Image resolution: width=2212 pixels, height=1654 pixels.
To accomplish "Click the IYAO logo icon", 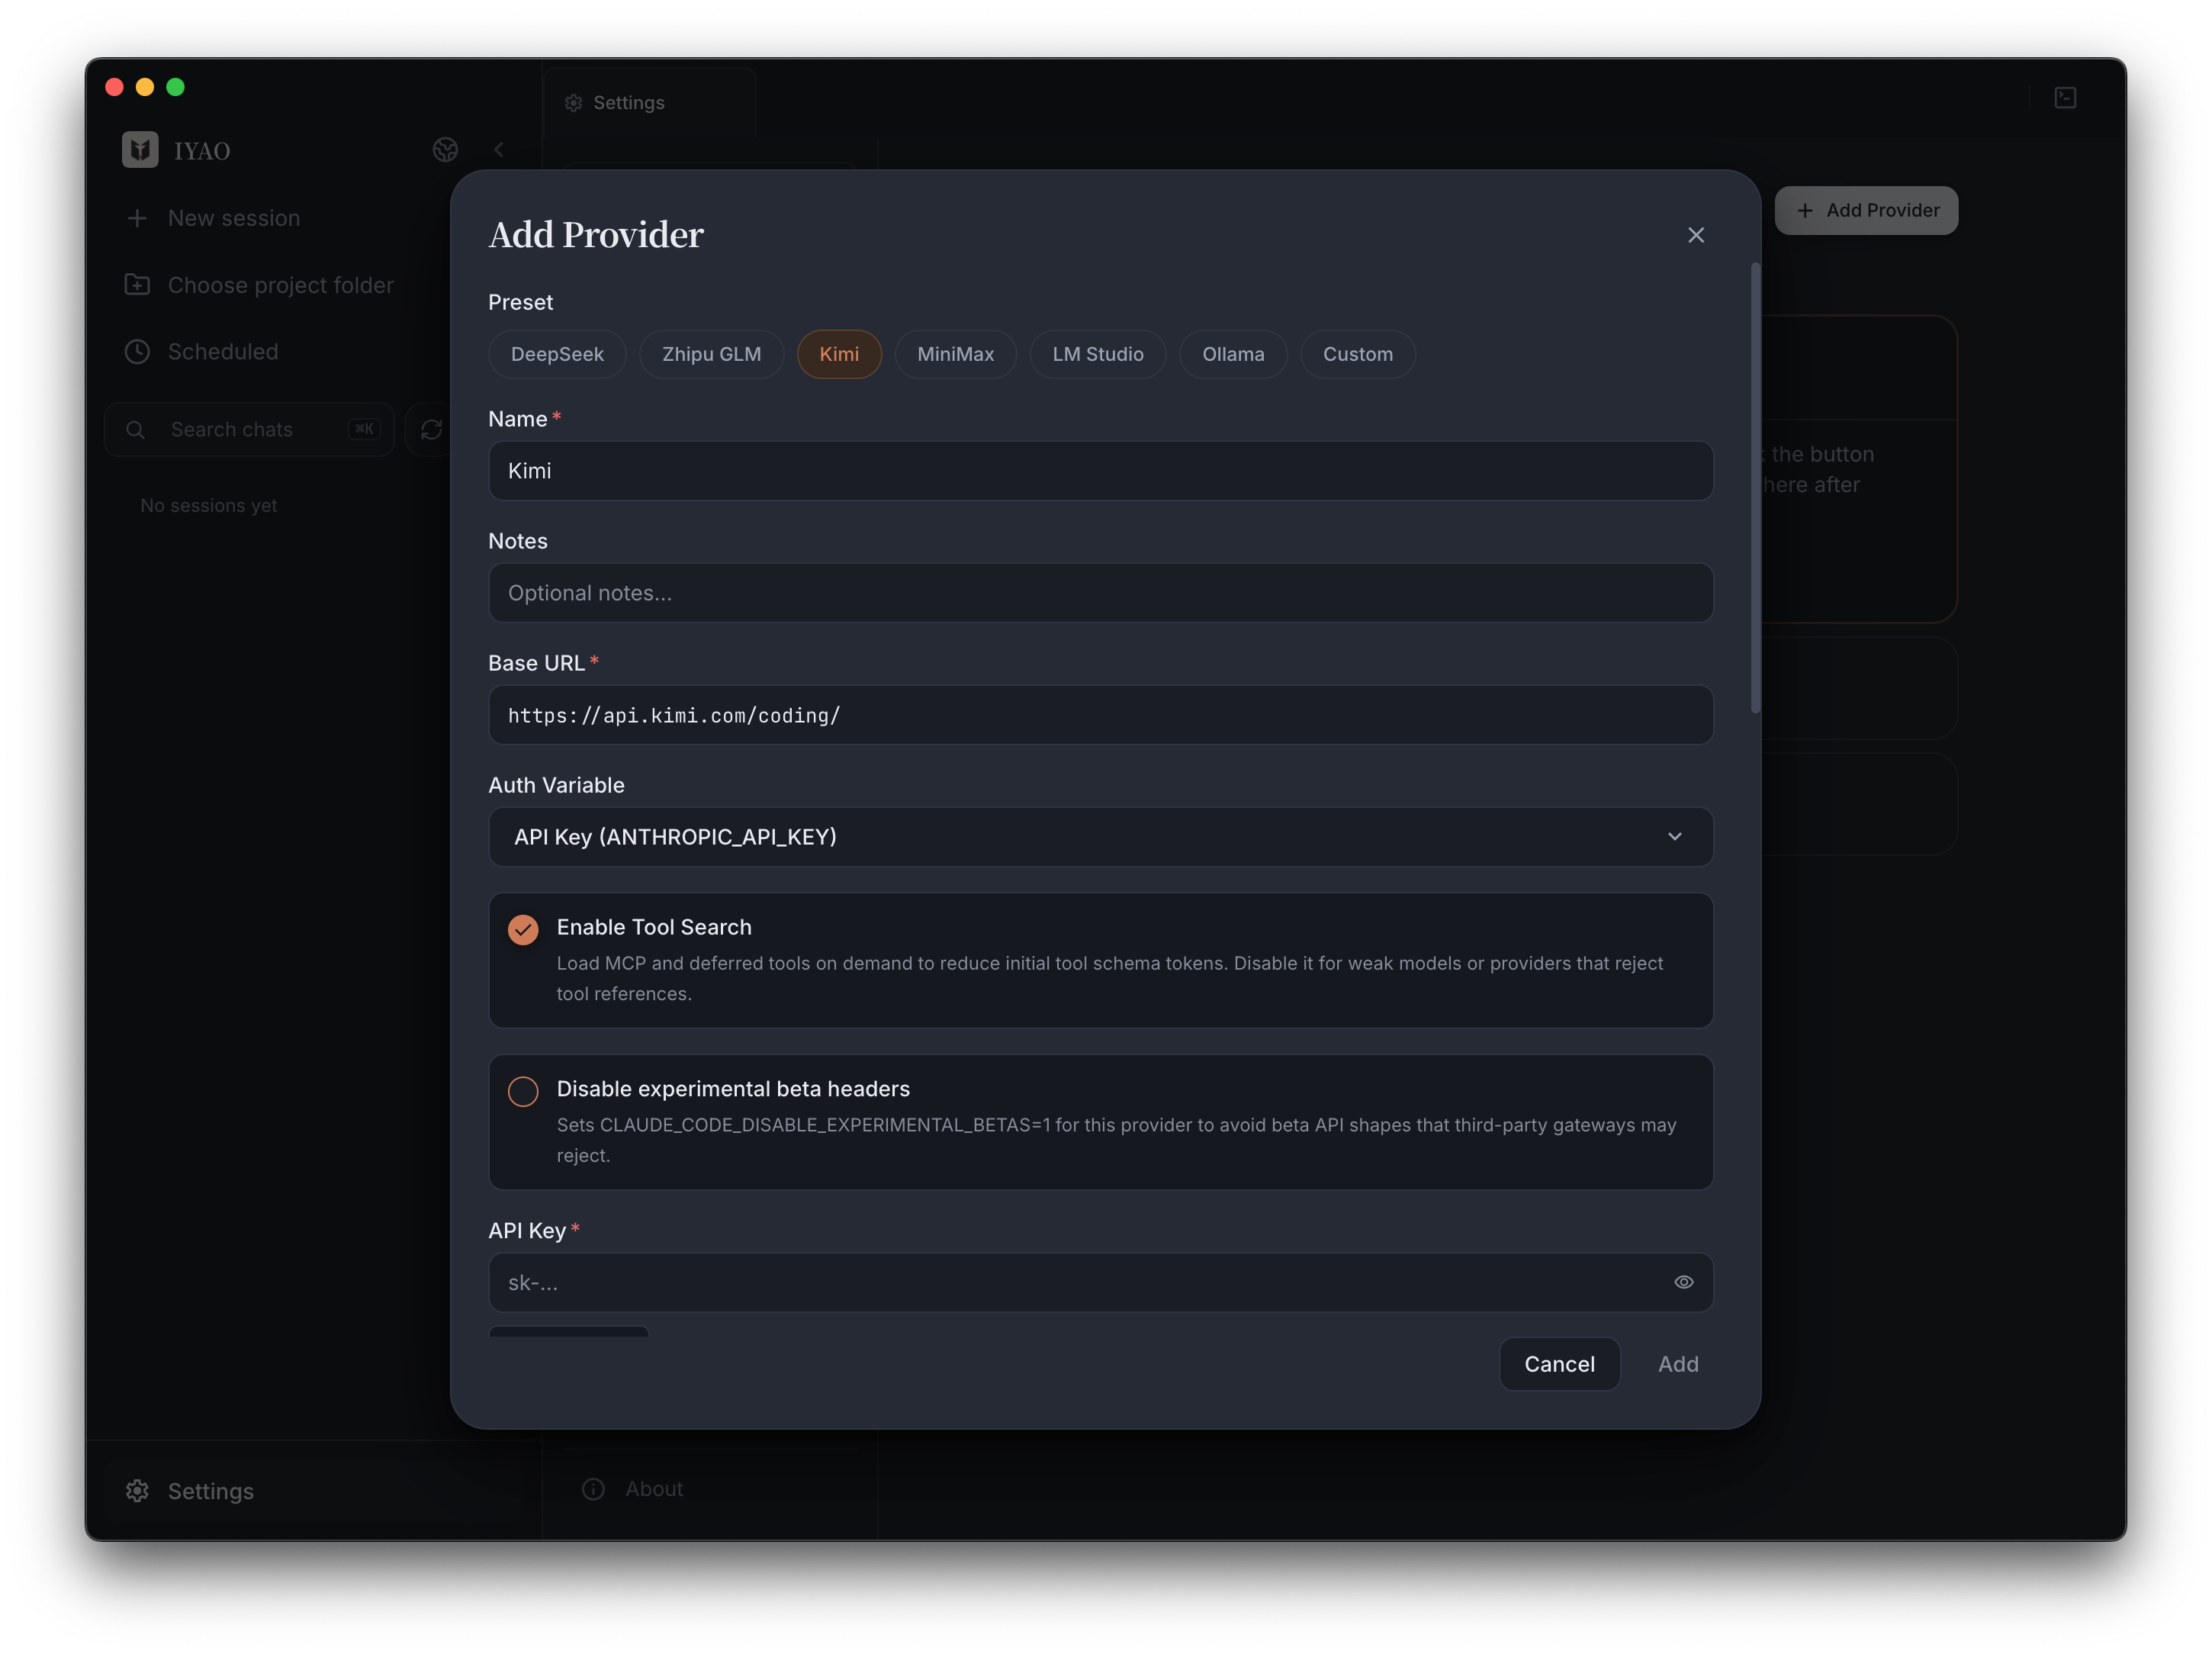I will click(x=140, y=150).
